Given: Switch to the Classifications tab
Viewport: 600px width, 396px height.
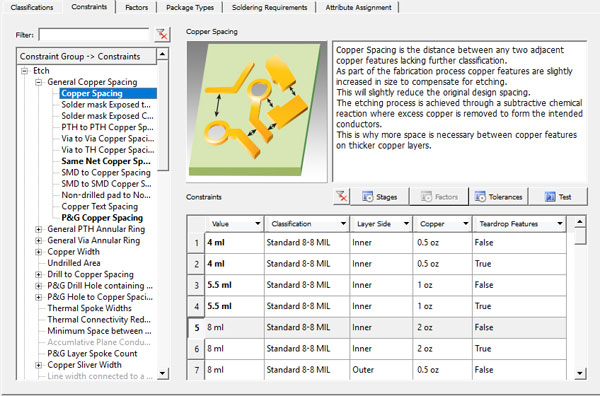Looking at the screenshot, I should coord(32,7).
